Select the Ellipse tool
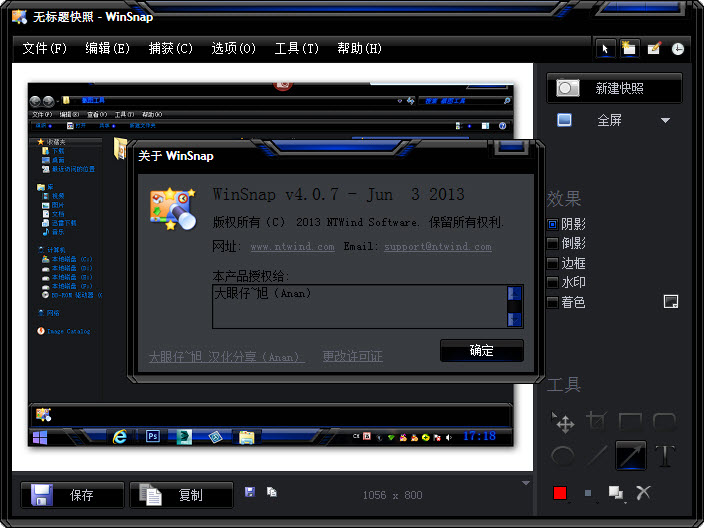 coord(562,456)
